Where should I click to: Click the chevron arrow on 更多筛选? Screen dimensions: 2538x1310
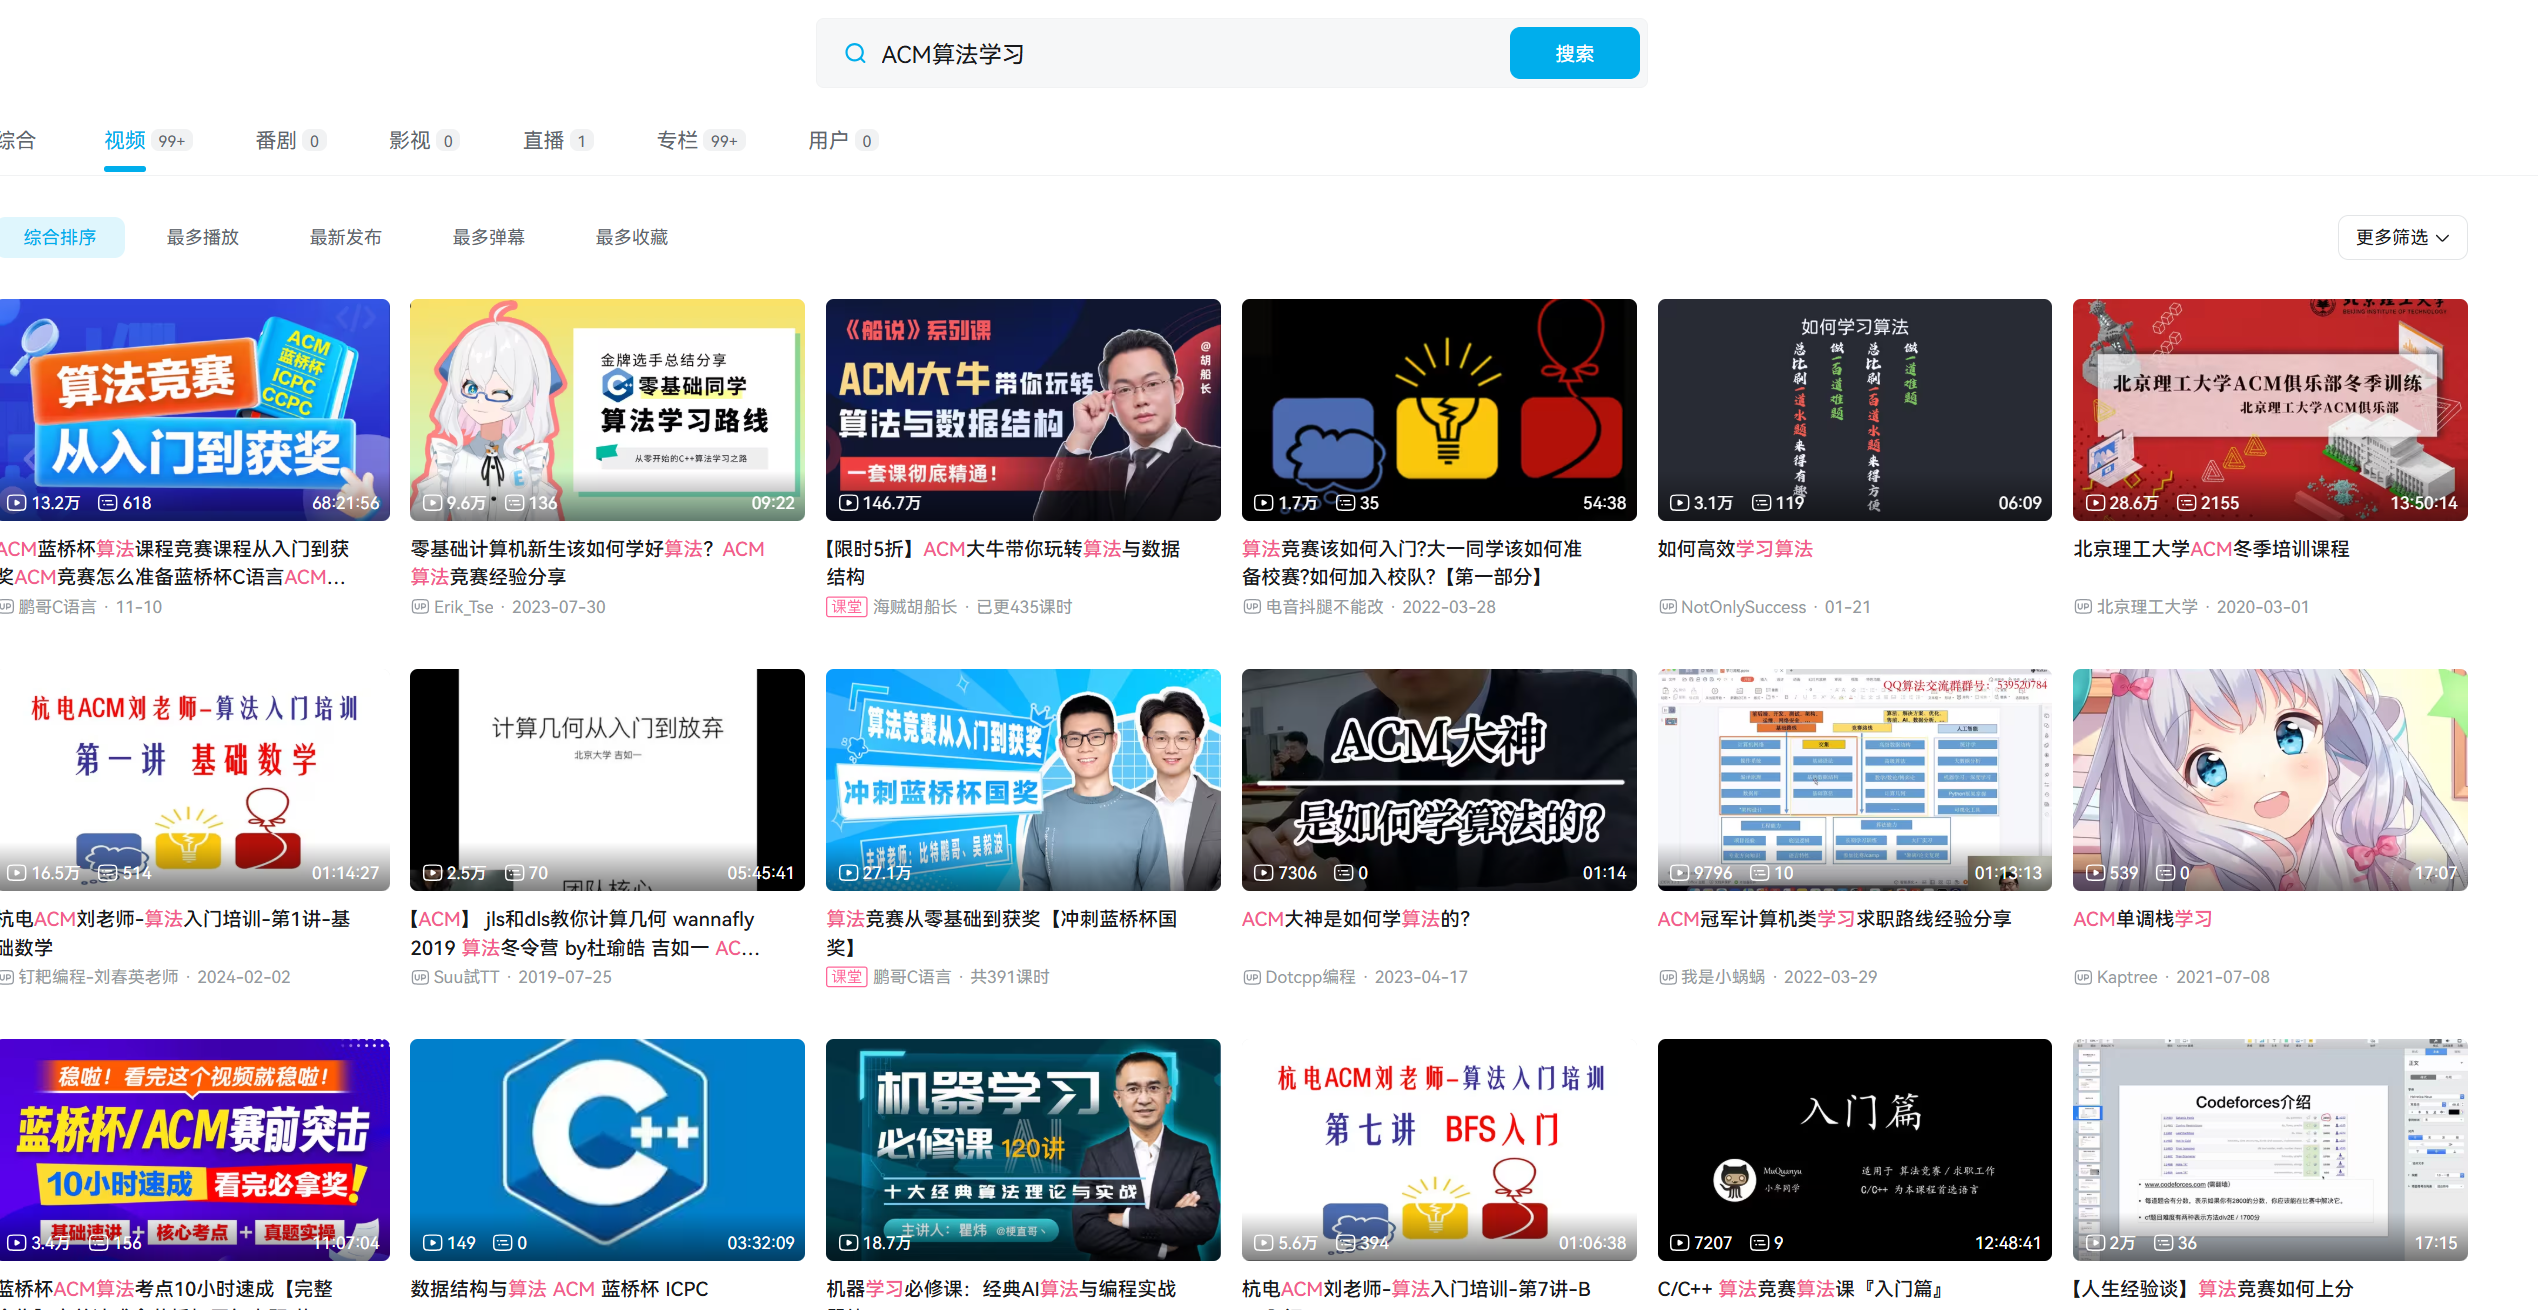[2443, 238]
